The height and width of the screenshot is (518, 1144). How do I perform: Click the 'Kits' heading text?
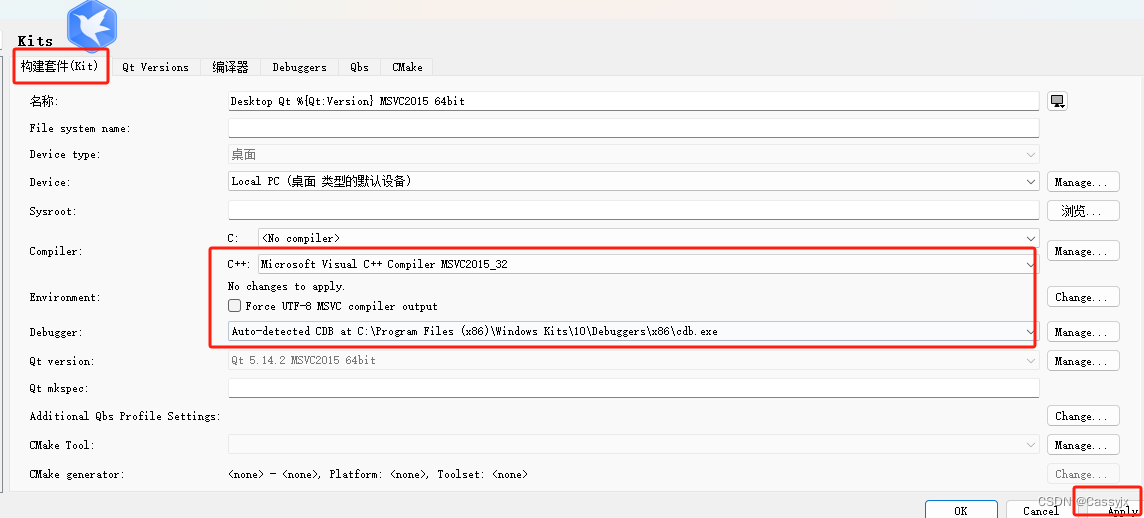coord(35,41)
